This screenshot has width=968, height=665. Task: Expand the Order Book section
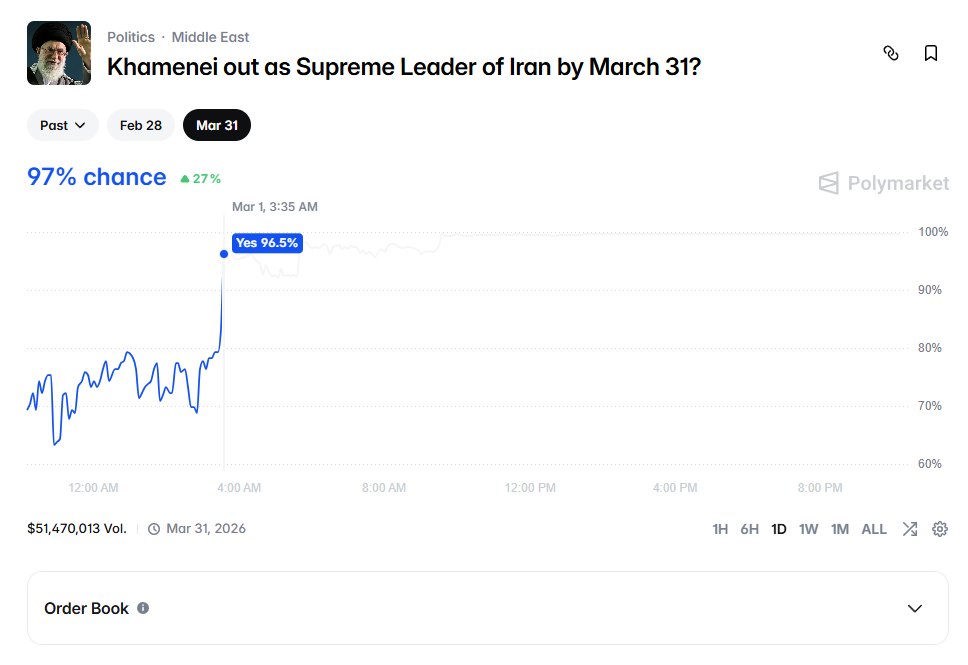point(914,608)
